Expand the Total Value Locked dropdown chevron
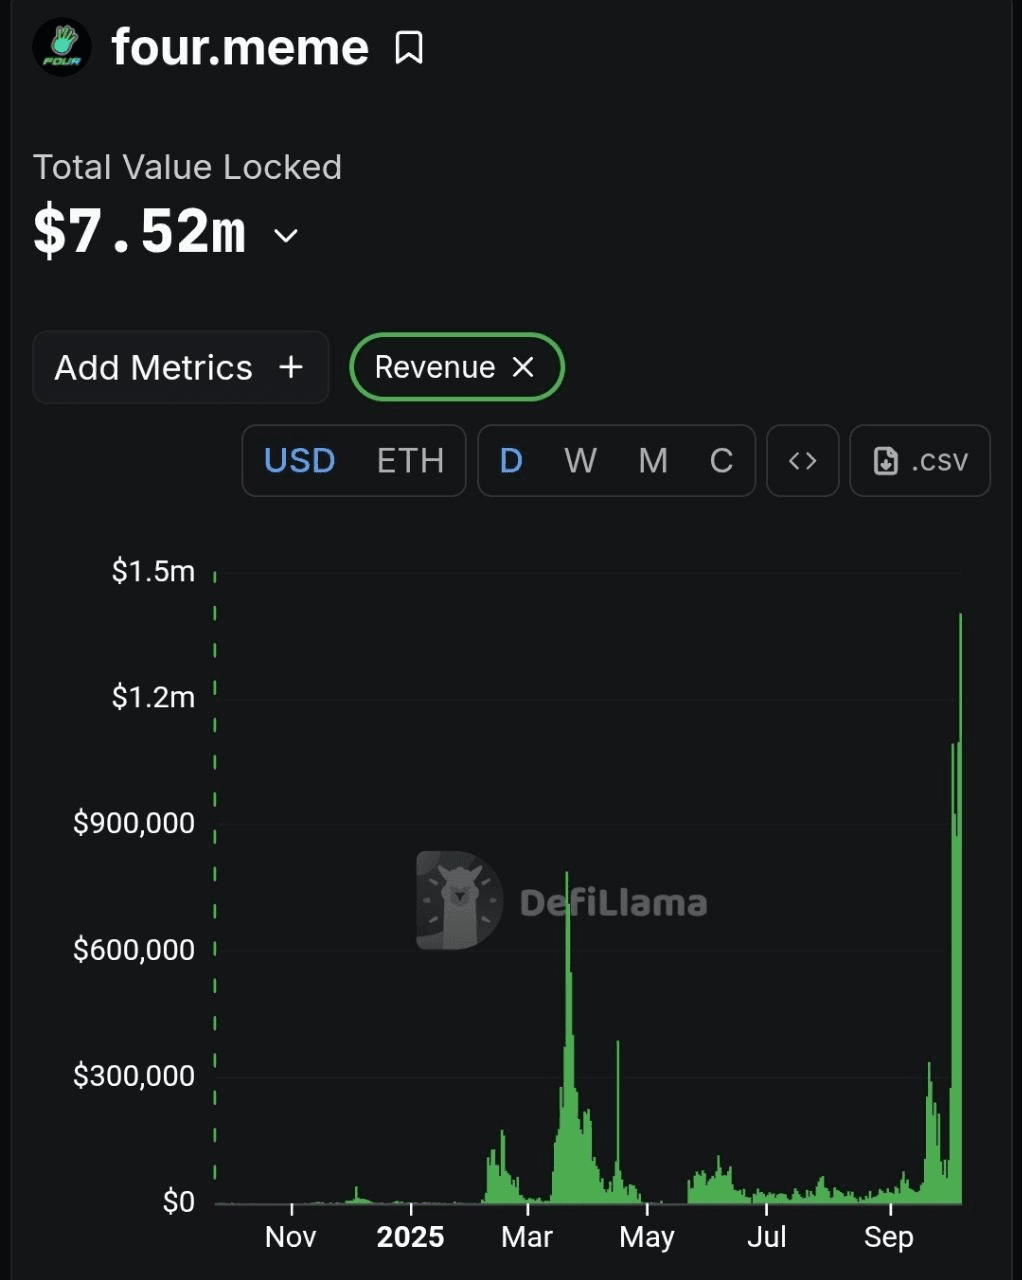Screen dimensions: 1022x1280 [x=286, y=236]
